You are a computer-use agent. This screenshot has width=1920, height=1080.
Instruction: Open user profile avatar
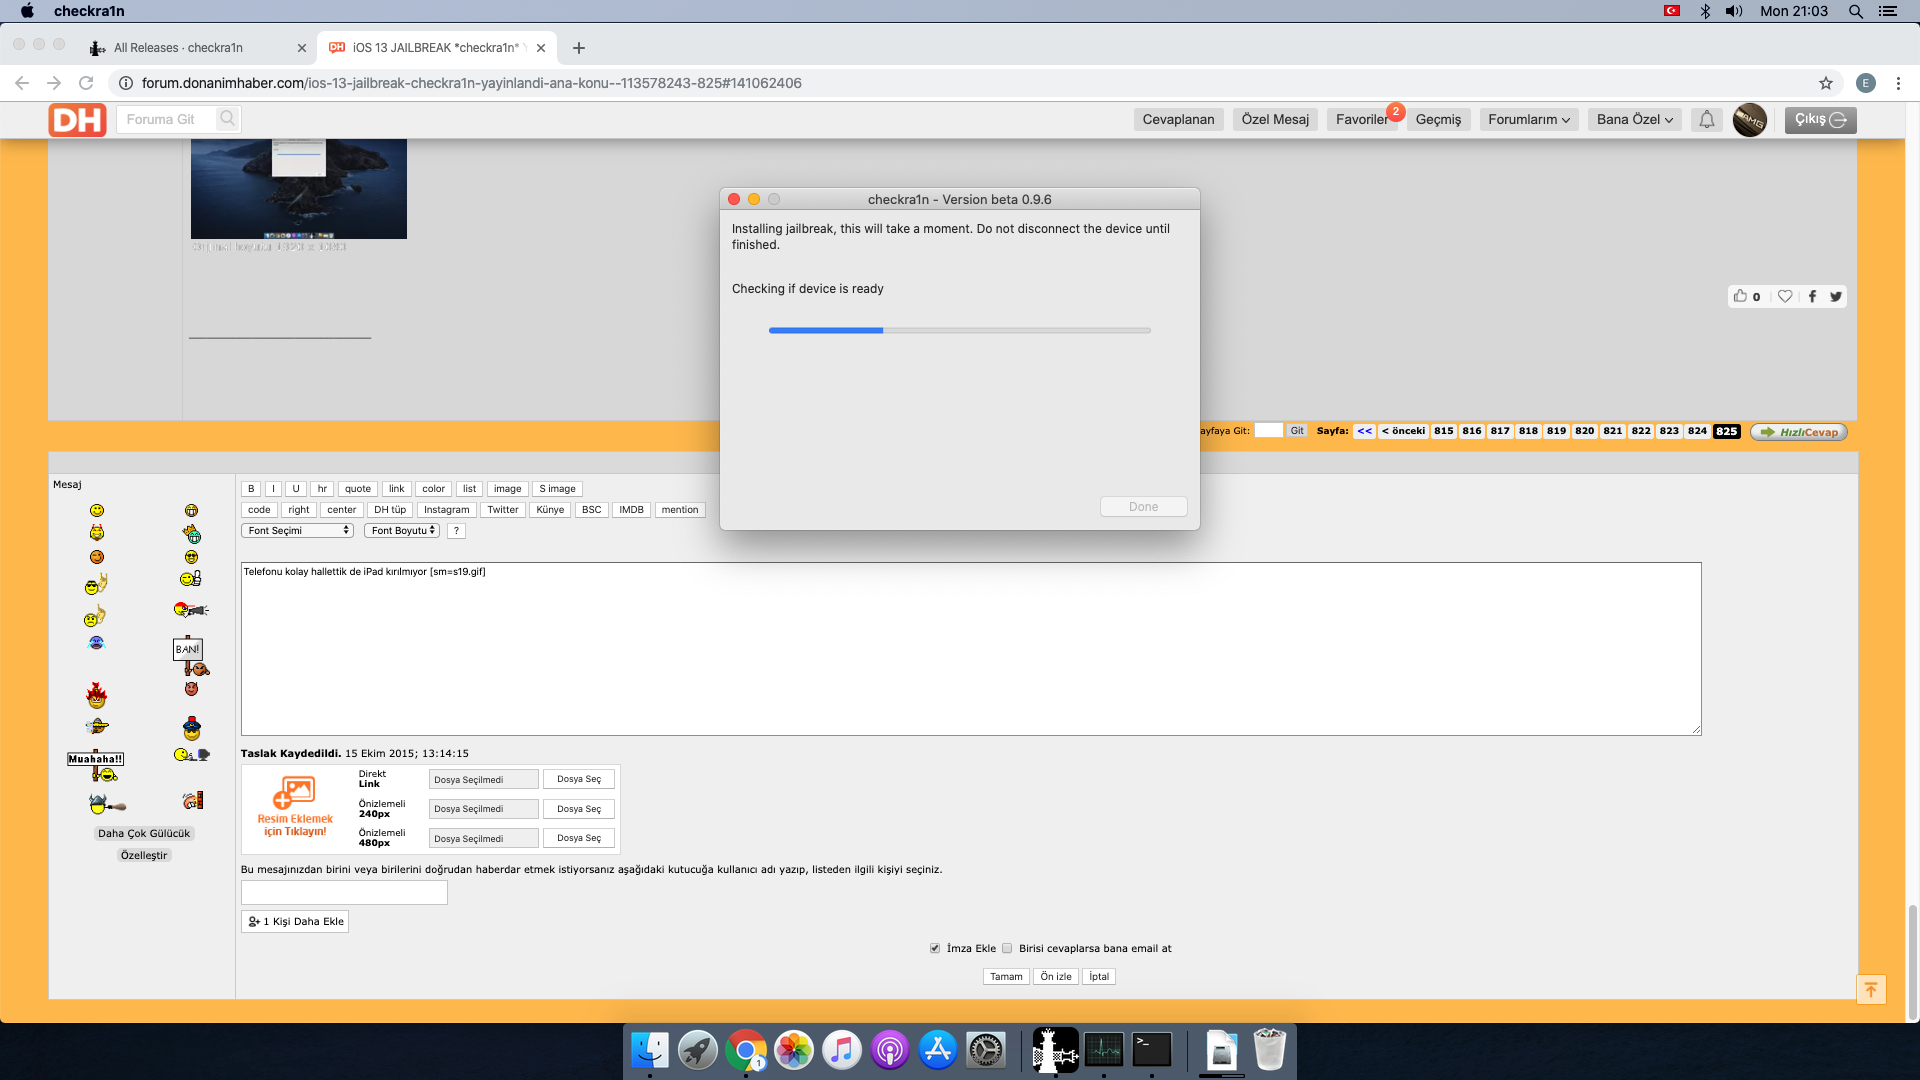point(1750,120)
